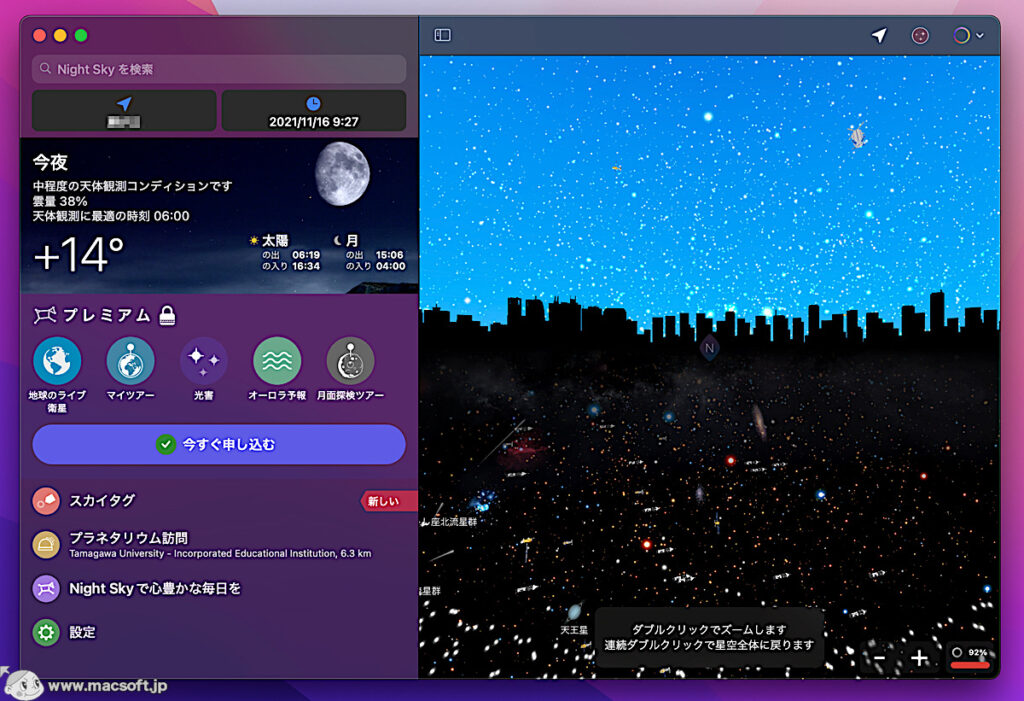Click the blue star cluster near 座北流星群
The height and width of the screenshot is (701, 1024).
(x=484, y=501)
